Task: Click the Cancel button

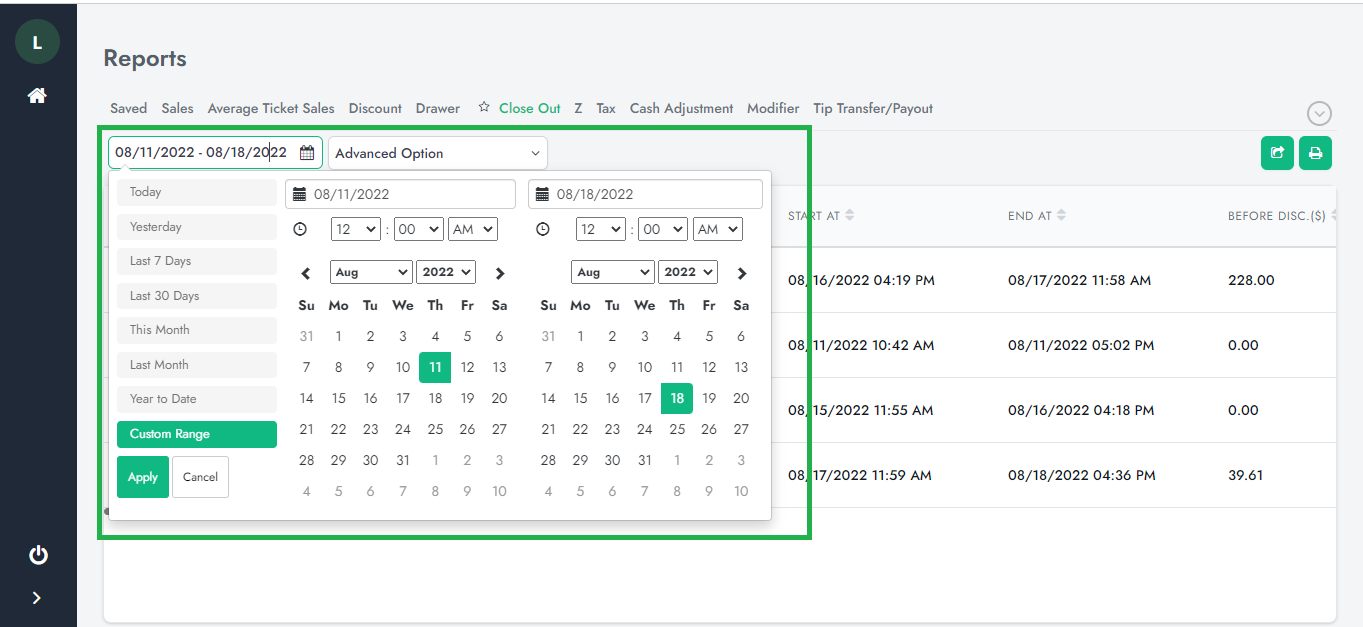Action: pyautogui.click(x=200, y=477)
